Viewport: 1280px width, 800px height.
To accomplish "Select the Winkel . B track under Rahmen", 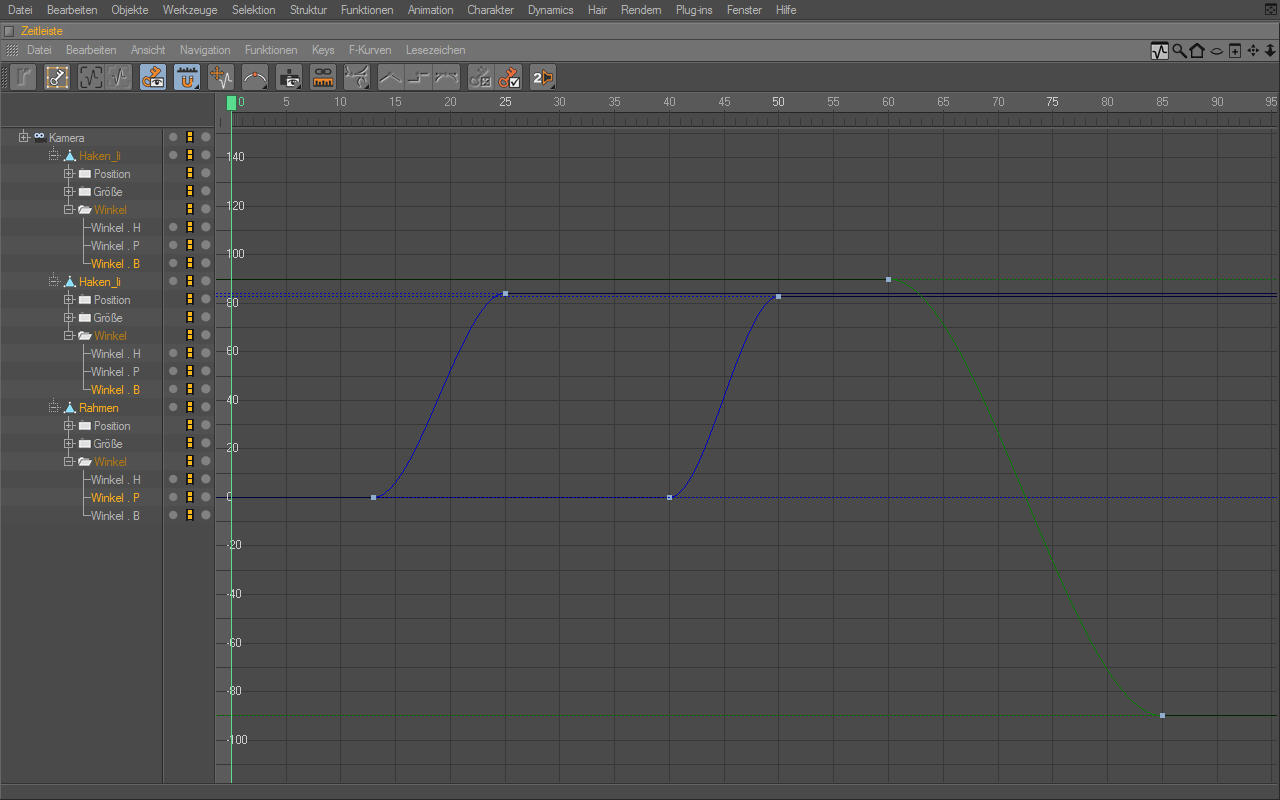I will (115, 516).
